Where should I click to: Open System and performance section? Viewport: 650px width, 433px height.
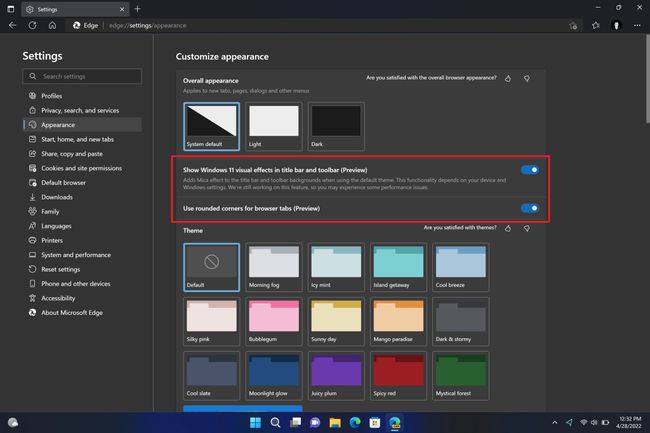coord(82,255)
